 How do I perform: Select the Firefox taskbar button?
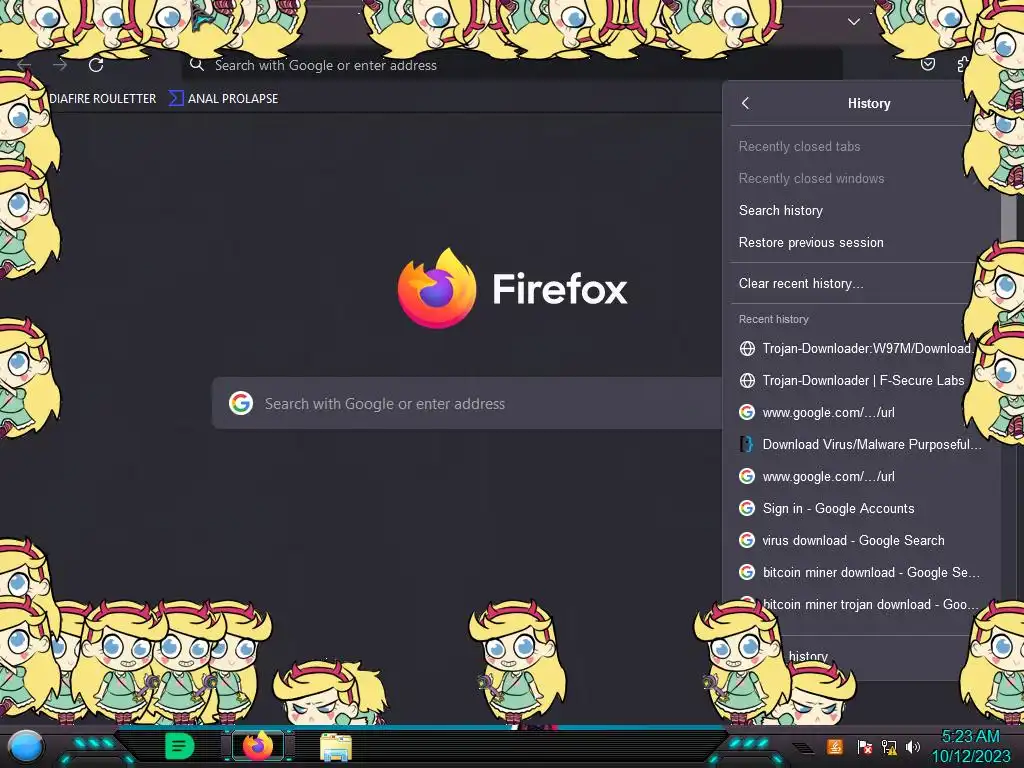click(x=258, y=746)
